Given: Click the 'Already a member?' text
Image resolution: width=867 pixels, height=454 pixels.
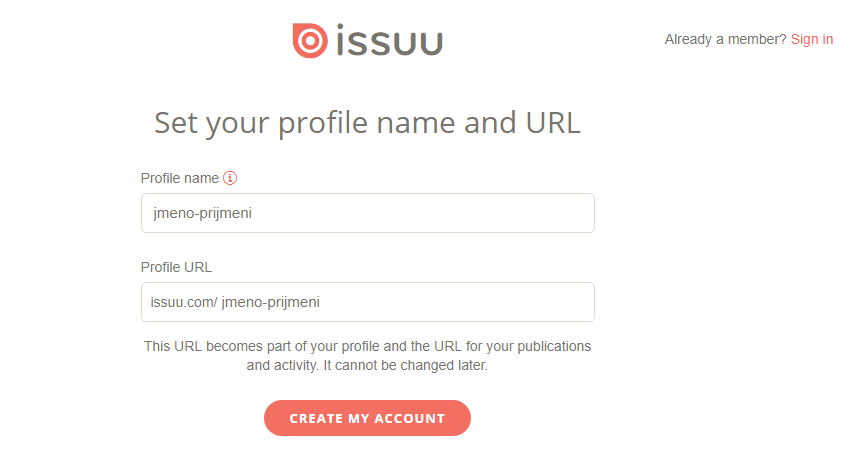Looking at the screenshot, I should [725, 39].
